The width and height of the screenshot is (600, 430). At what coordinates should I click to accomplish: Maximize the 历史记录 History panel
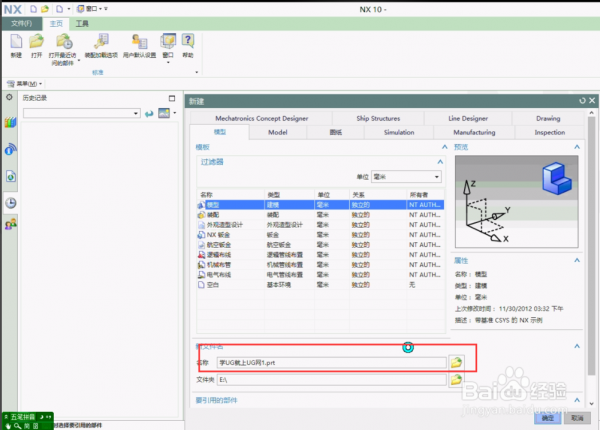172,98
